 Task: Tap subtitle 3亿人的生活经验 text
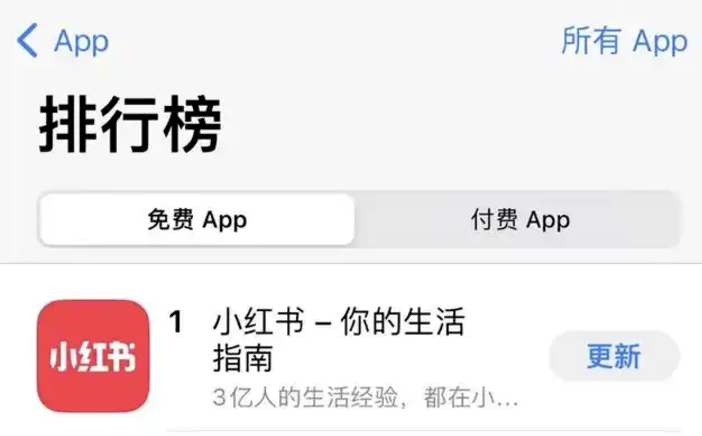tap(305, 397)
